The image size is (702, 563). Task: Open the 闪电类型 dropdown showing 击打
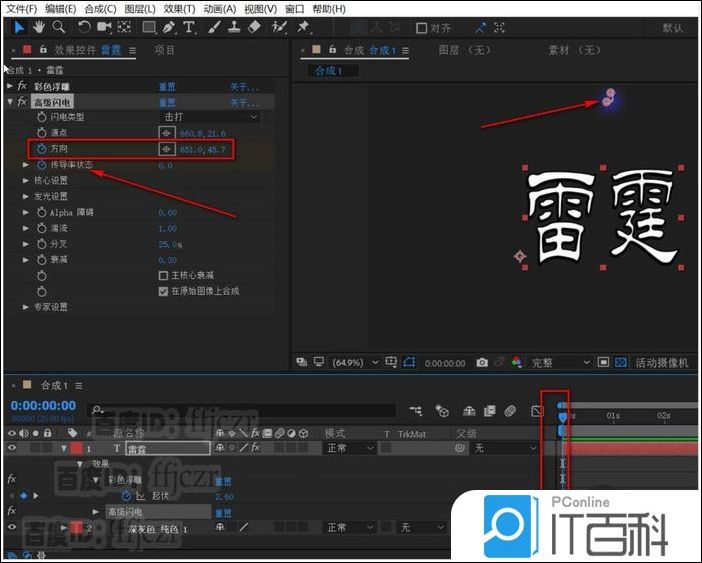(210, 117)
